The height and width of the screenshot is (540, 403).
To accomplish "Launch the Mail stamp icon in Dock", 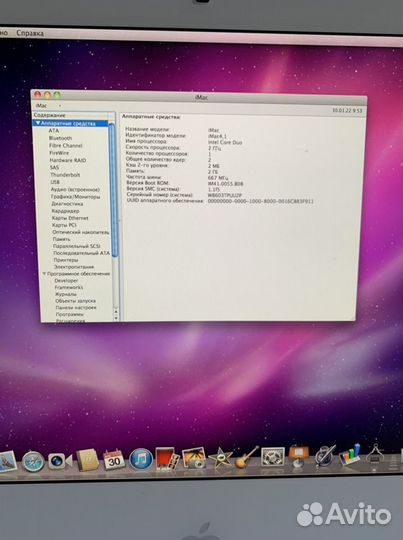I will click(x=8, y=461).
